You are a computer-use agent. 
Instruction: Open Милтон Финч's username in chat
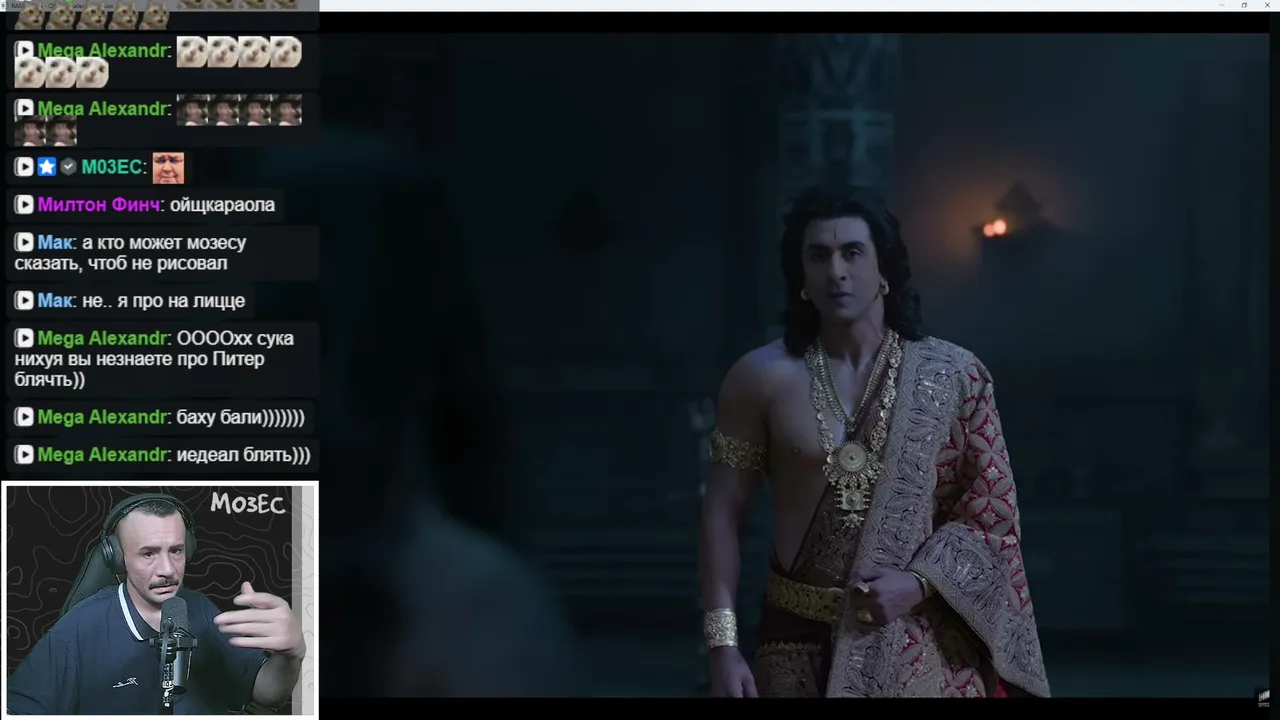pos(99,205)
